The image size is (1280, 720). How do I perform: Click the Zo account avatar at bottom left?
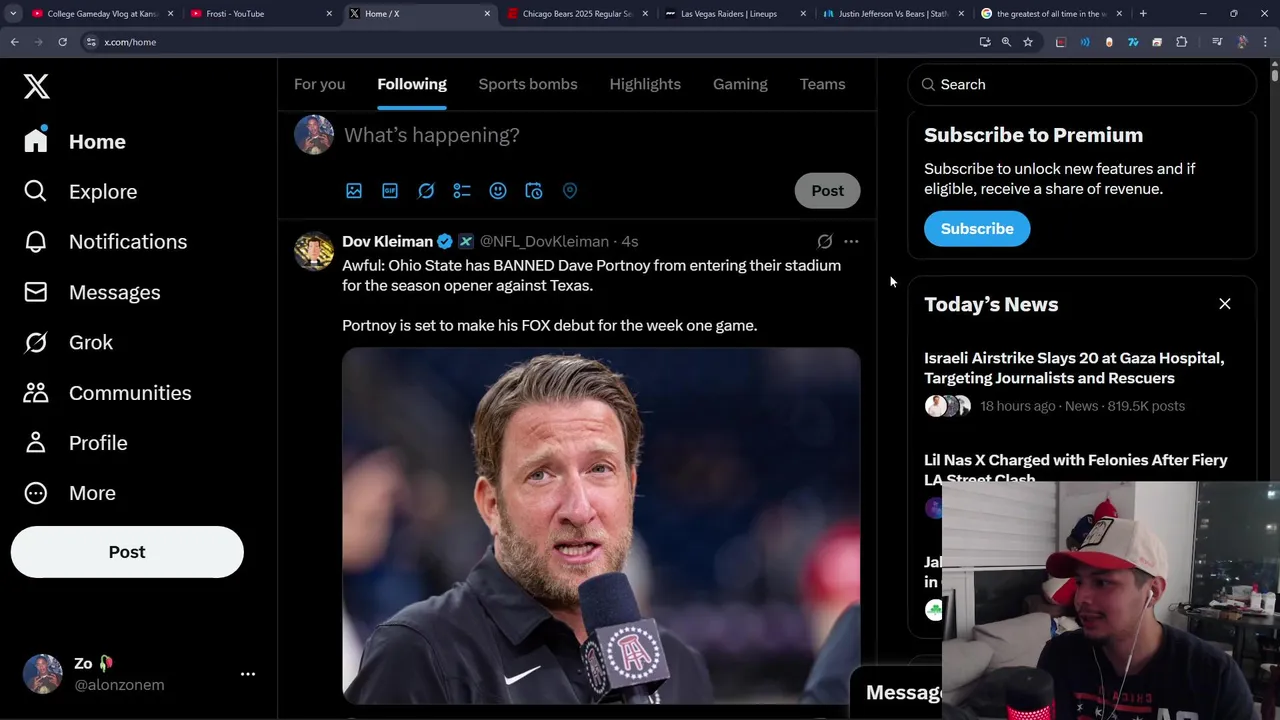tap(42, 674)
